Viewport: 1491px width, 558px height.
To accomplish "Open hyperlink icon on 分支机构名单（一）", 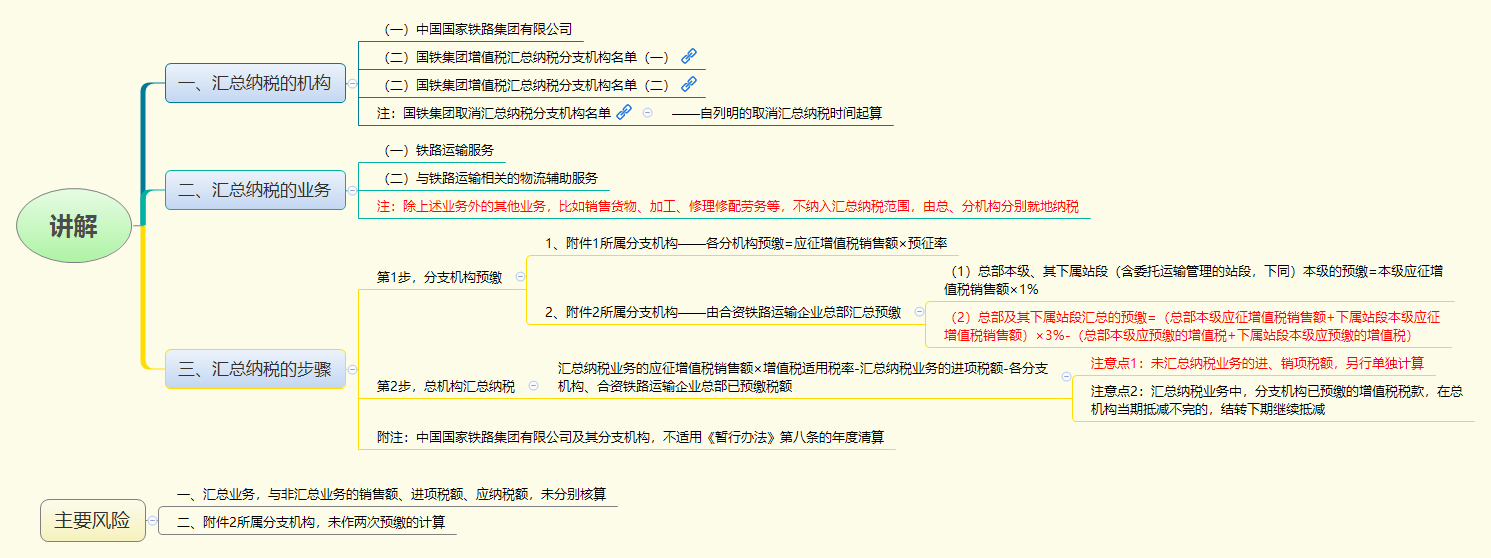I will (688, 57).
